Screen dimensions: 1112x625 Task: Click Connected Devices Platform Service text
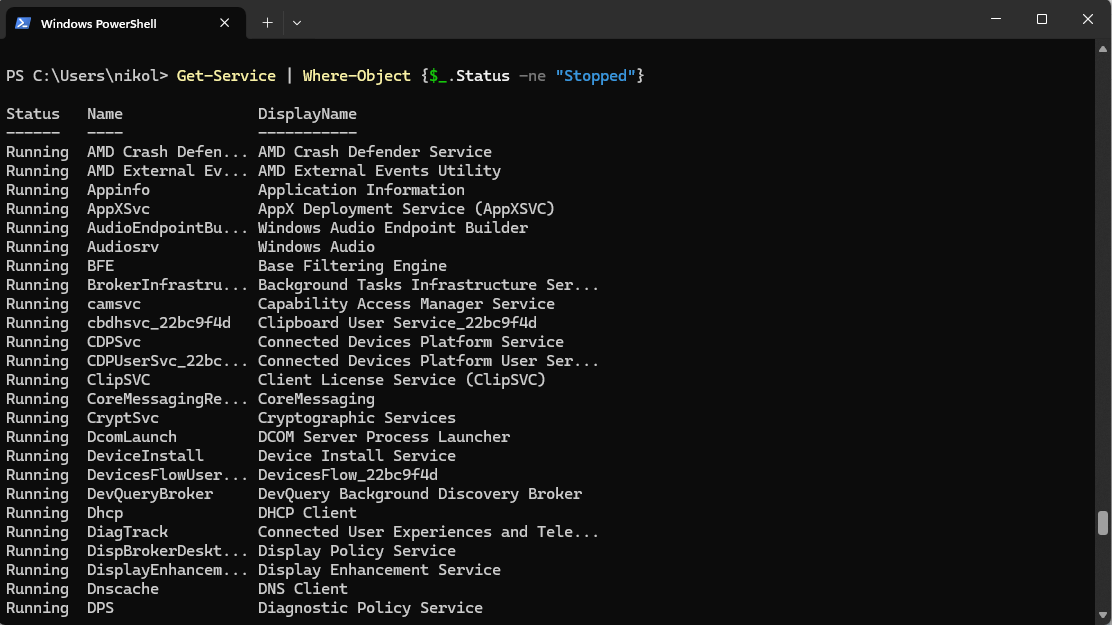pyautogui.click(x=411, y=342)
